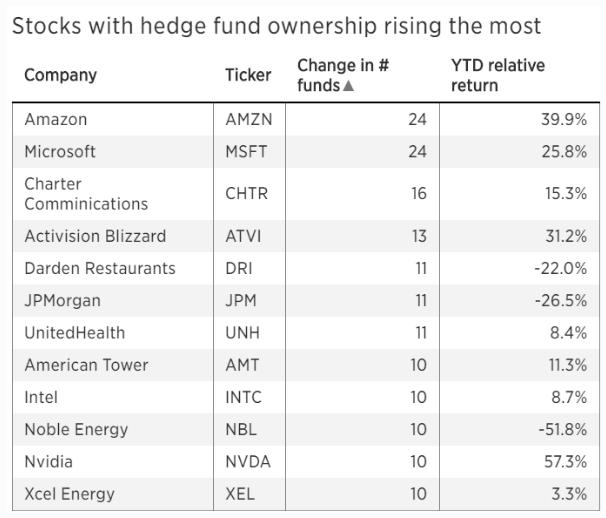The height and width of the screenshot is (518, 606).
Task: Click the JPM ticker cell
Action: point(240,301)
